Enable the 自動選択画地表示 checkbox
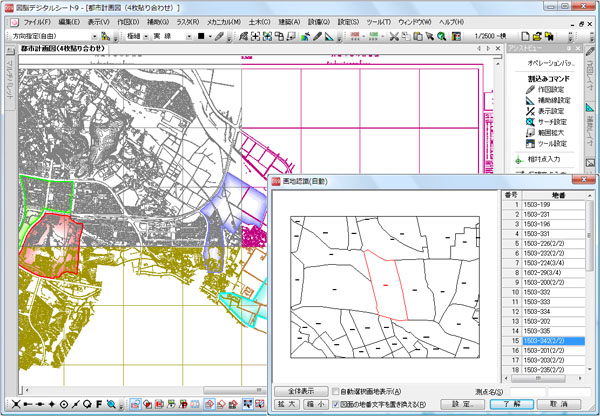 [x=337, y=391]
